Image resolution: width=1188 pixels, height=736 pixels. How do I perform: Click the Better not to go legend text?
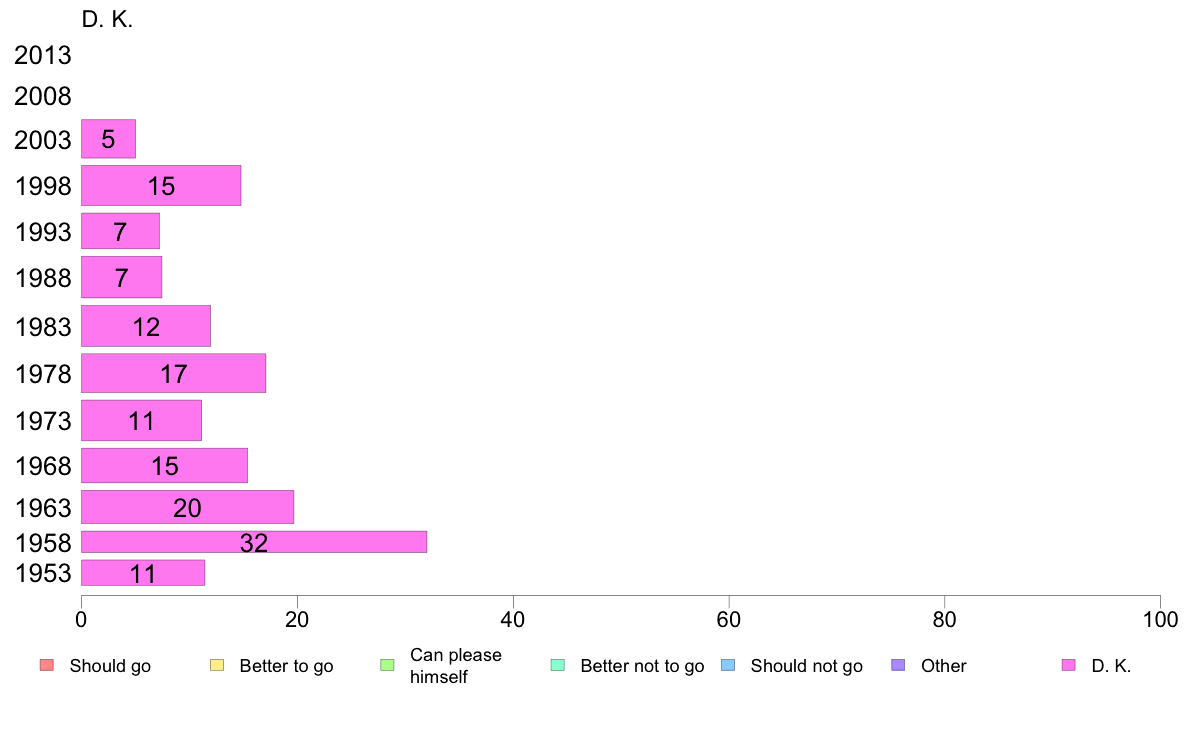(642, 666)
